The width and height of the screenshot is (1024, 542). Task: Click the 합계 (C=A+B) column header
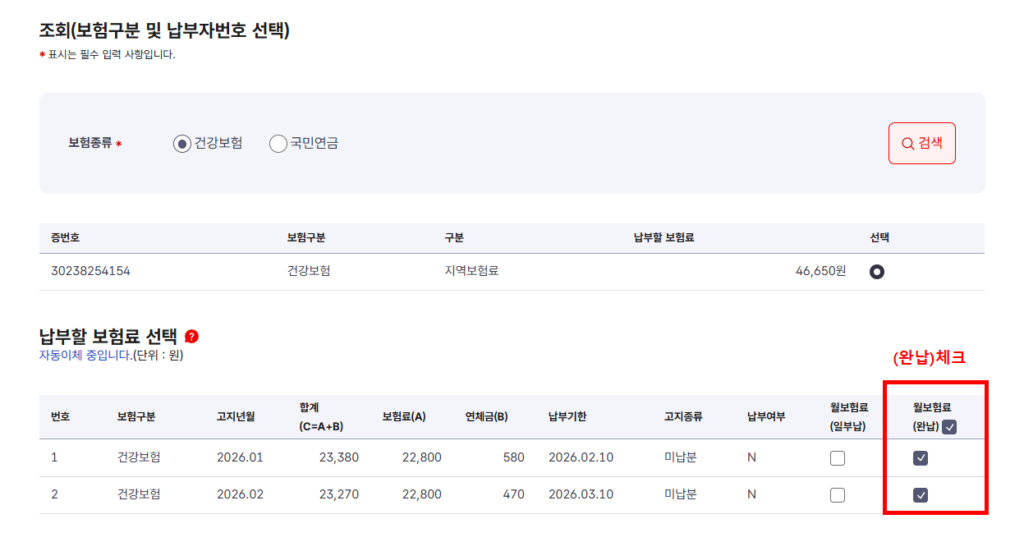tap(321, 417)
